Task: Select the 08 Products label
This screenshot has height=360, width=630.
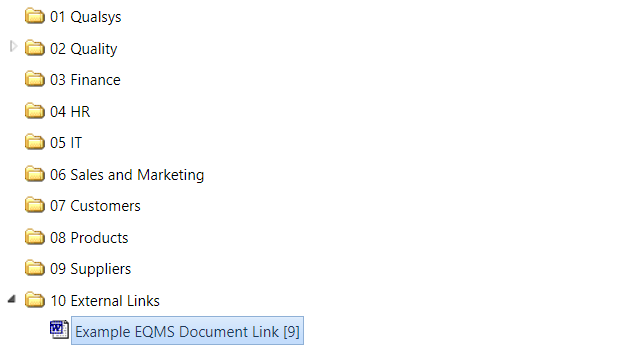Action: coord(89,238)
